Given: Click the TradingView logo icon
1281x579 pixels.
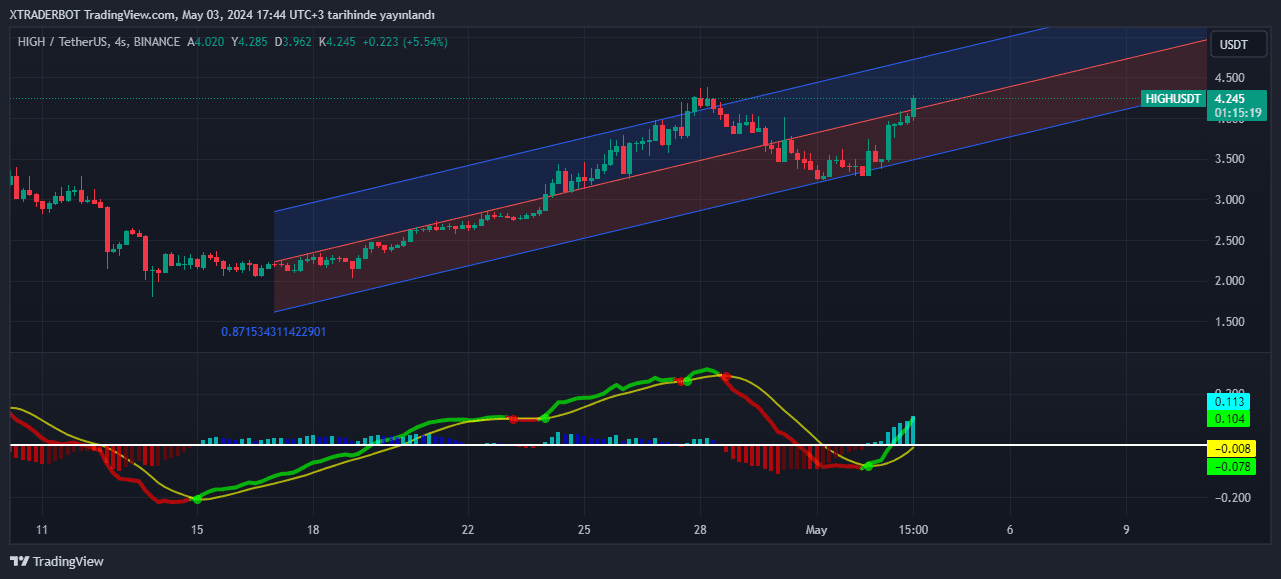Looking at the screenshot, I should 17,561.
